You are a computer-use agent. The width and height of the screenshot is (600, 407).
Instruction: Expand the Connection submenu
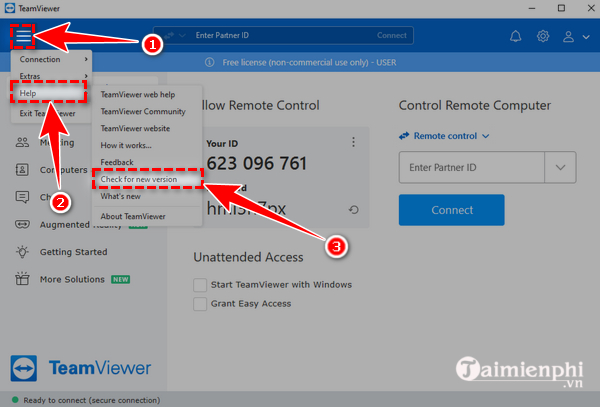click(51, 59)
